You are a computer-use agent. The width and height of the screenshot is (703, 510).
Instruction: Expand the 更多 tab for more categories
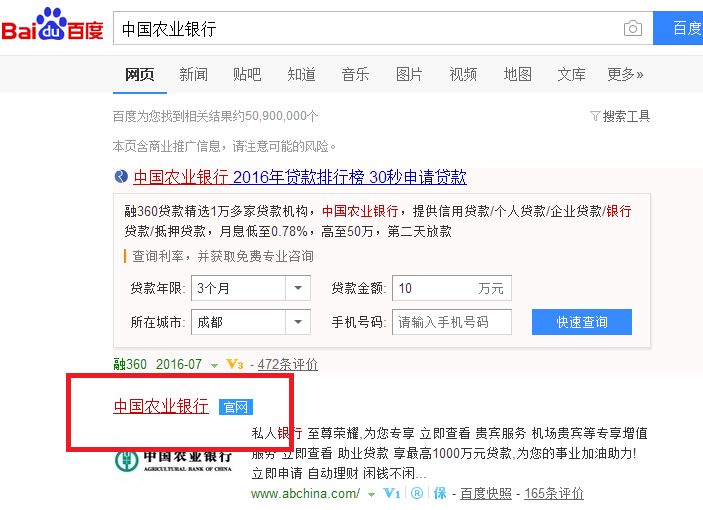pyautogui.click(x=625, y=74)
